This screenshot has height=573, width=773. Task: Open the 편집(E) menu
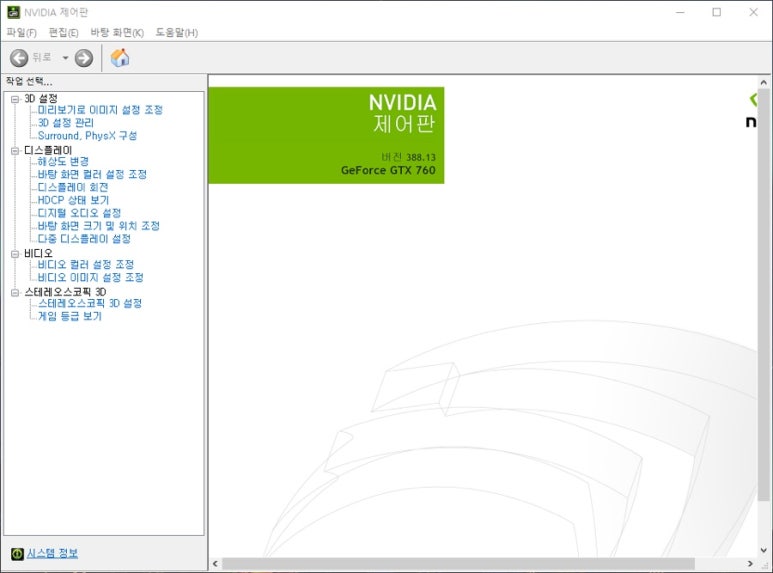pos(63,33)
